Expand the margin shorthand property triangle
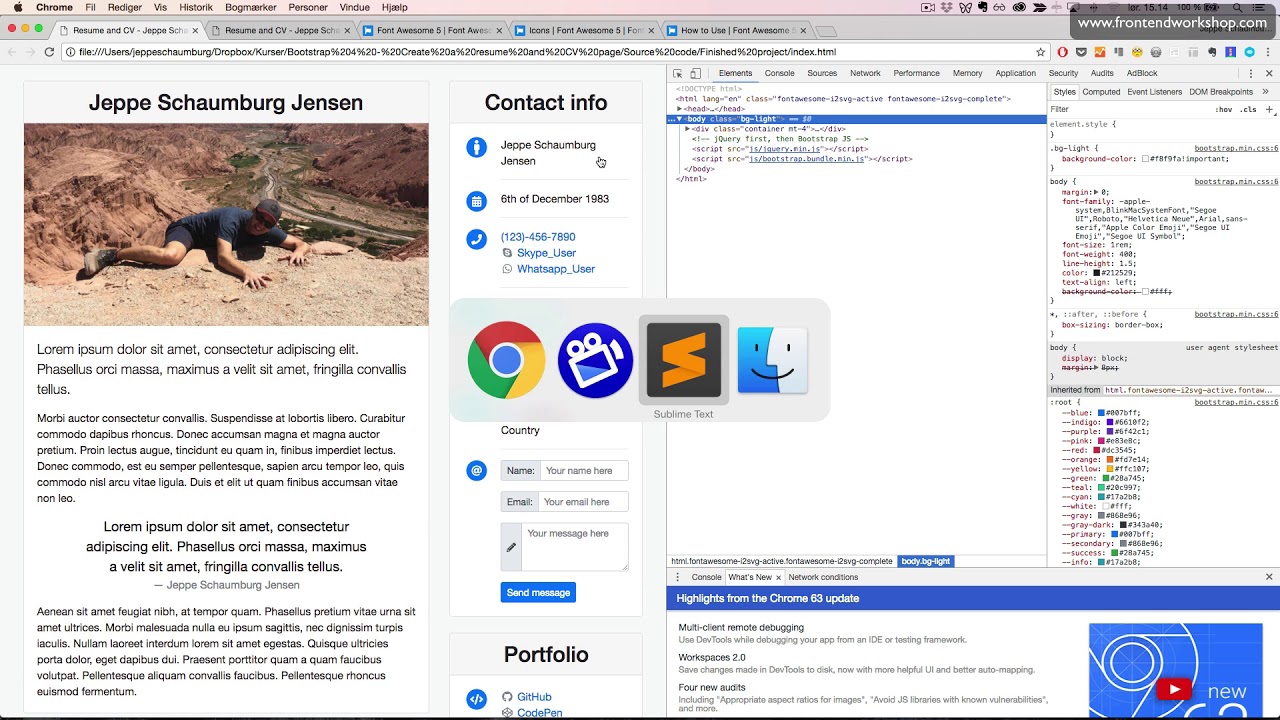Image resolution: width=1280 pixels, height=720 pixels. pos(1096,192)
